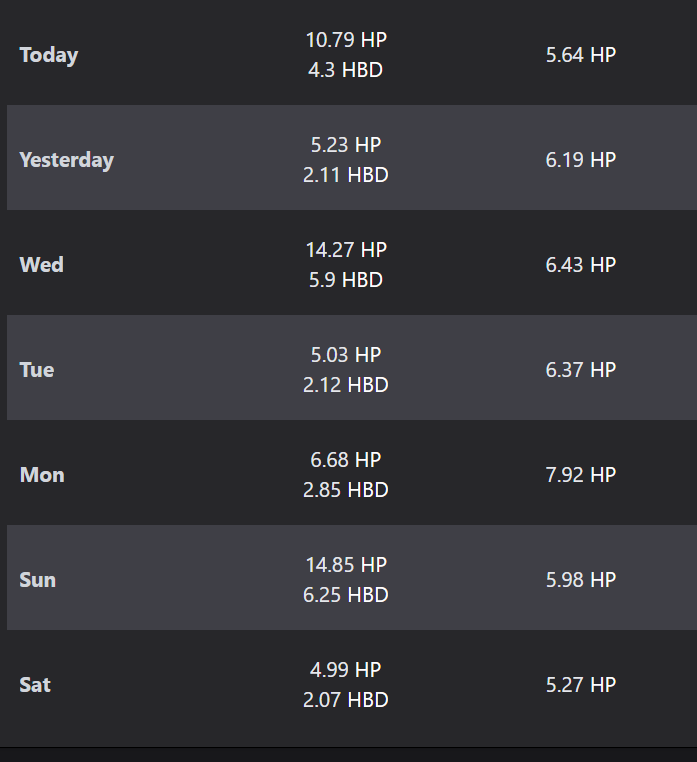Select the Wed row label
The image size is (697, 762).
[42, 265]
